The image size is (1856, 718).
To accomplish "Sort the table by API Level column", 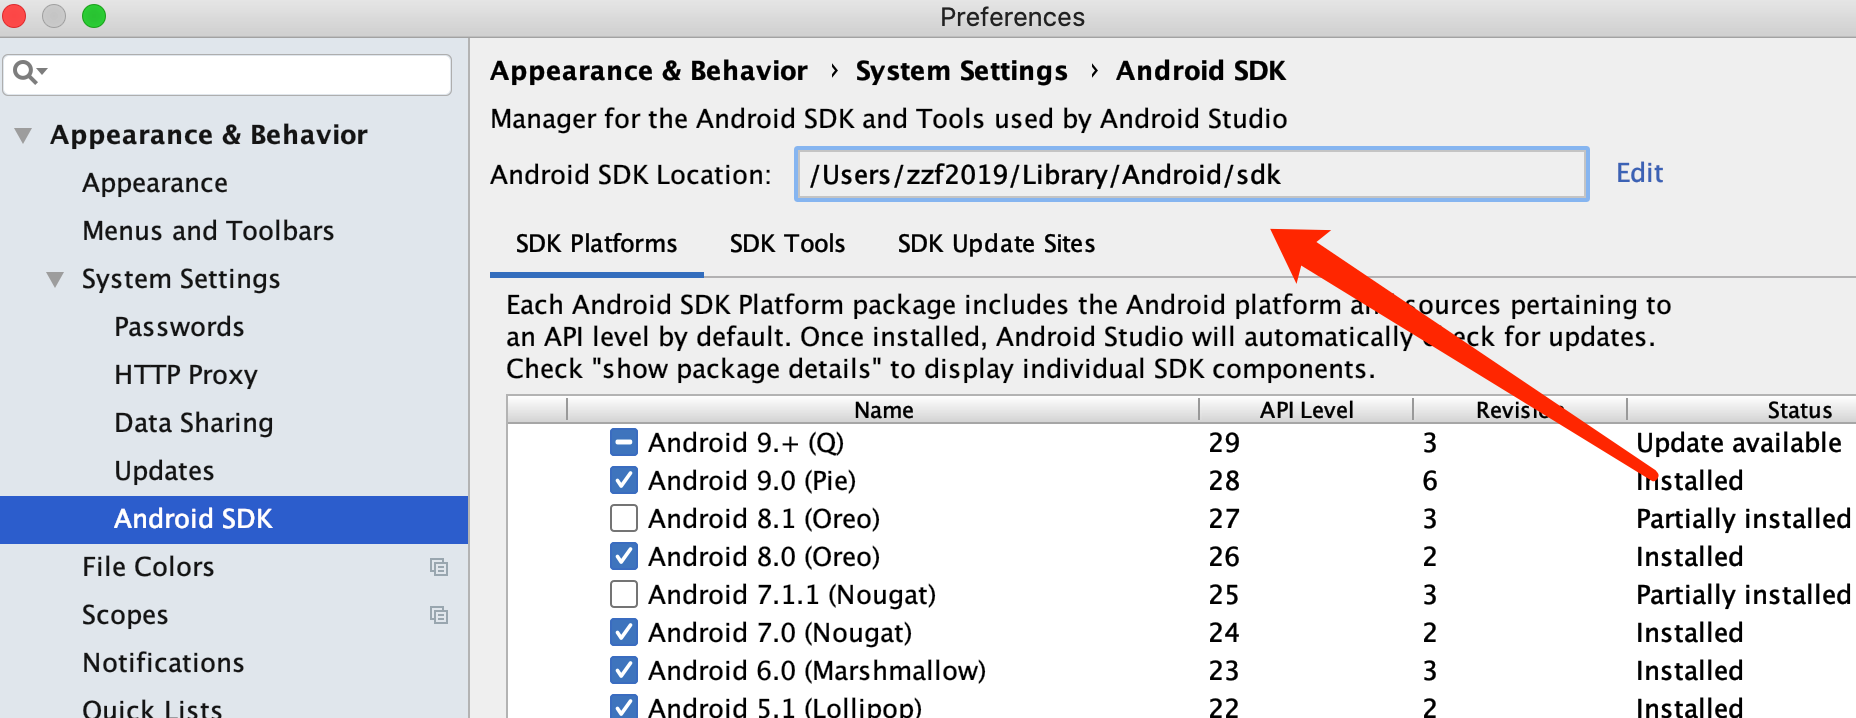I will point(1305,410).
